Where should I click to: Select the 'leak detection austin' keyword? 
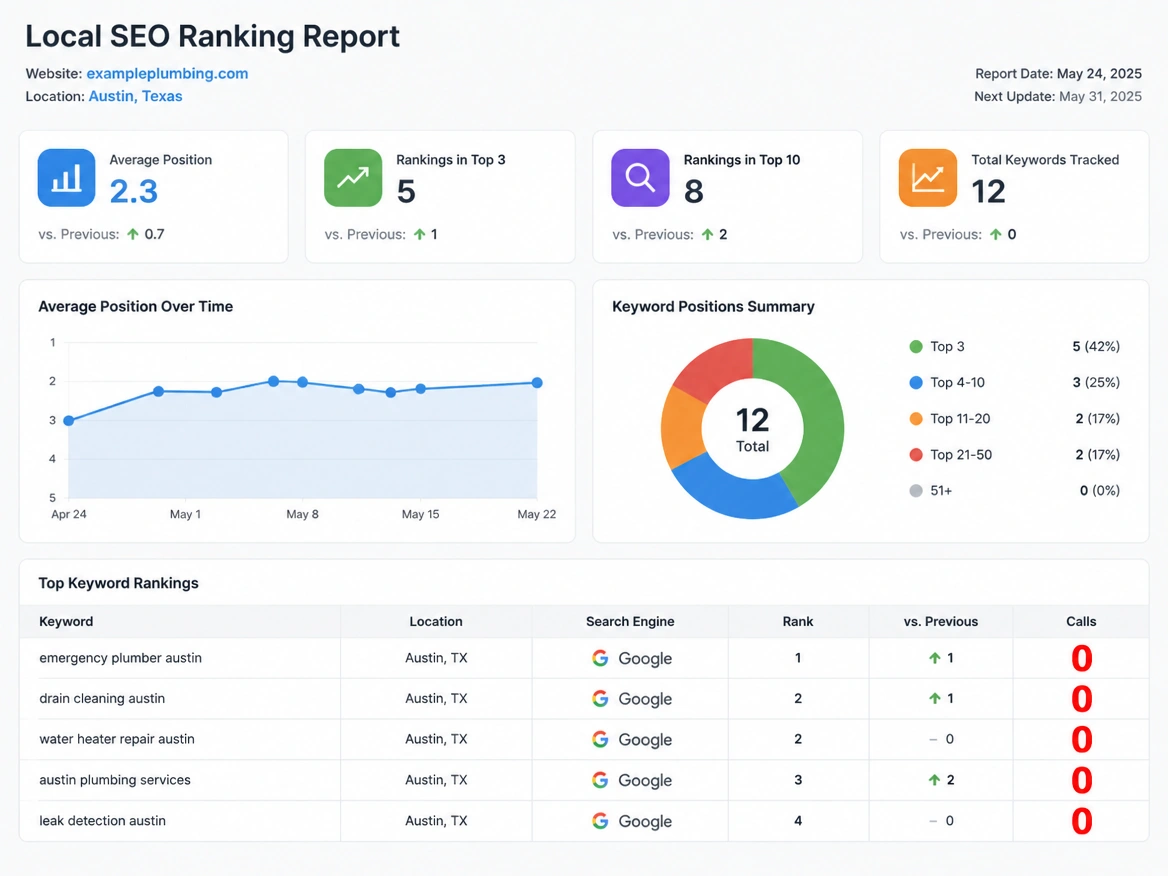[x=103, y=821]
